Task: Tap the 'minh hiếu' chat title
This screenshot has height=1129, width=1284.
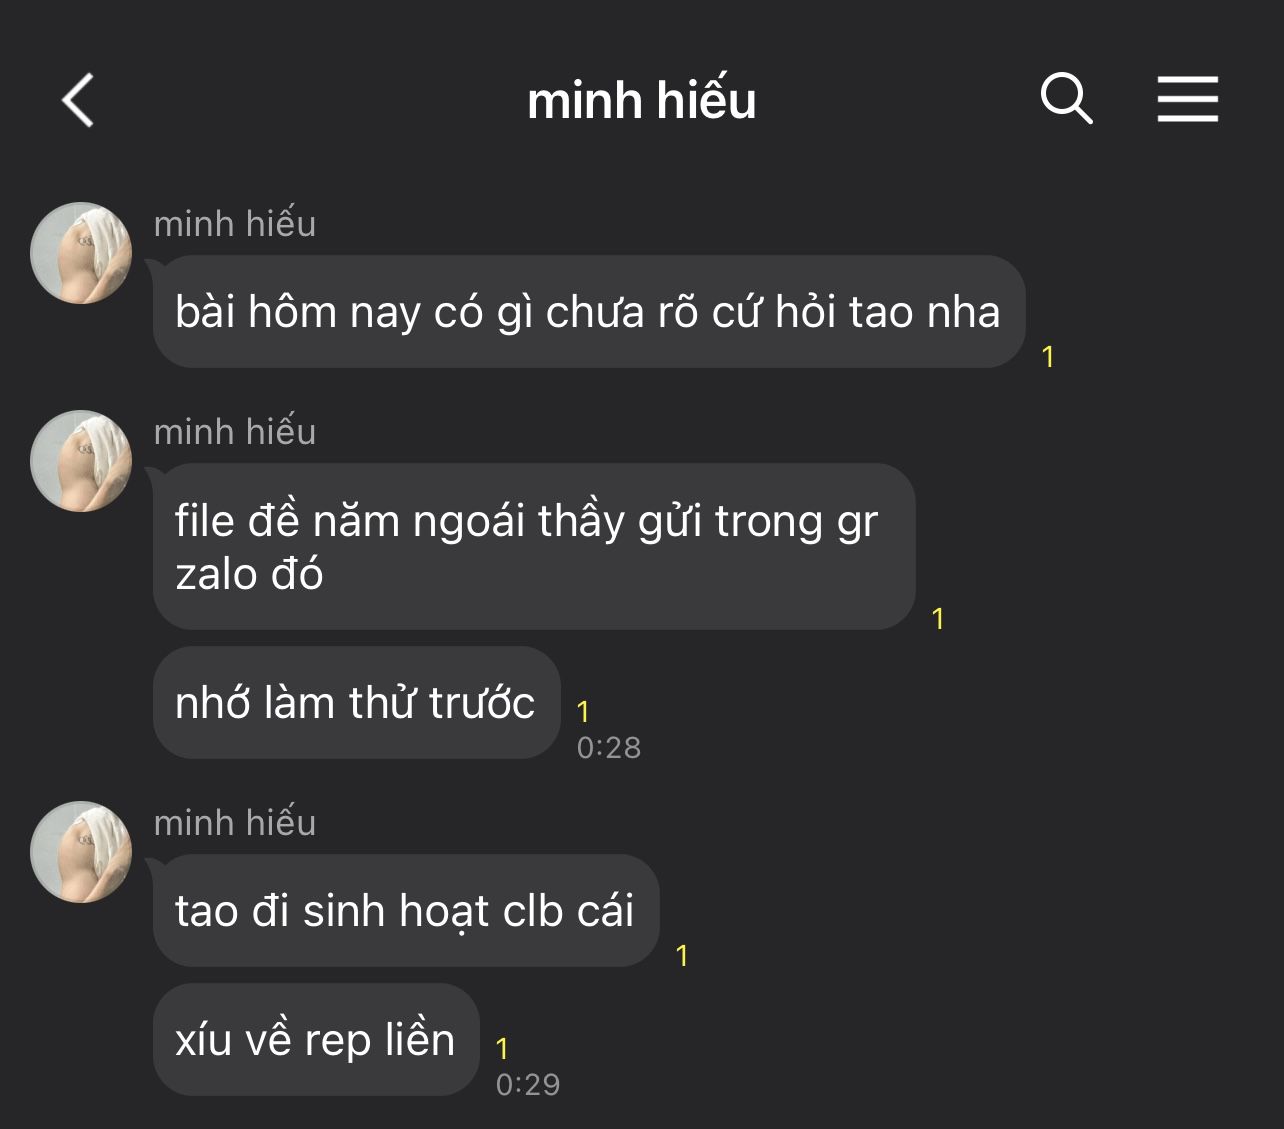Action: pos(642,100)
